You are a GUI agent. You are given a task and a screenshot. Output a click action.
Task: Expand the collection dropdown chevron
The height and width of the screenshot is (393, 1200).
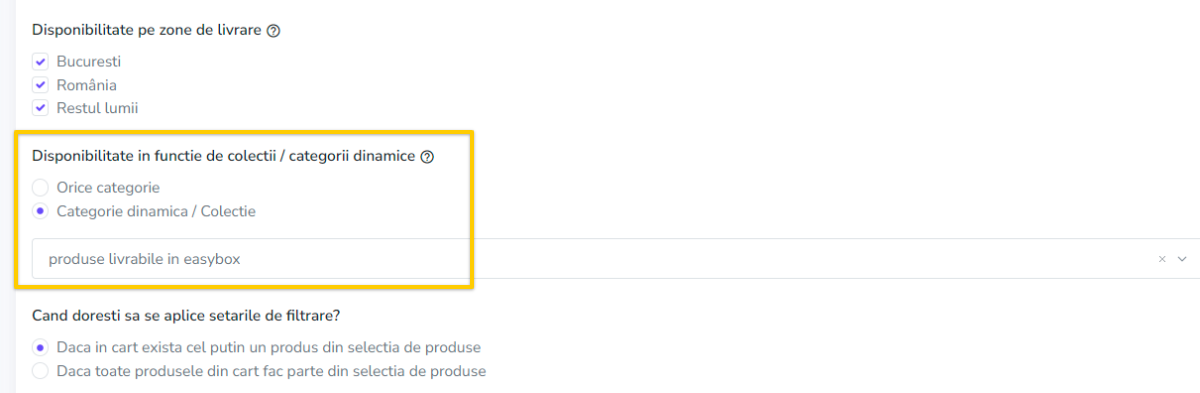point(1183,259)
